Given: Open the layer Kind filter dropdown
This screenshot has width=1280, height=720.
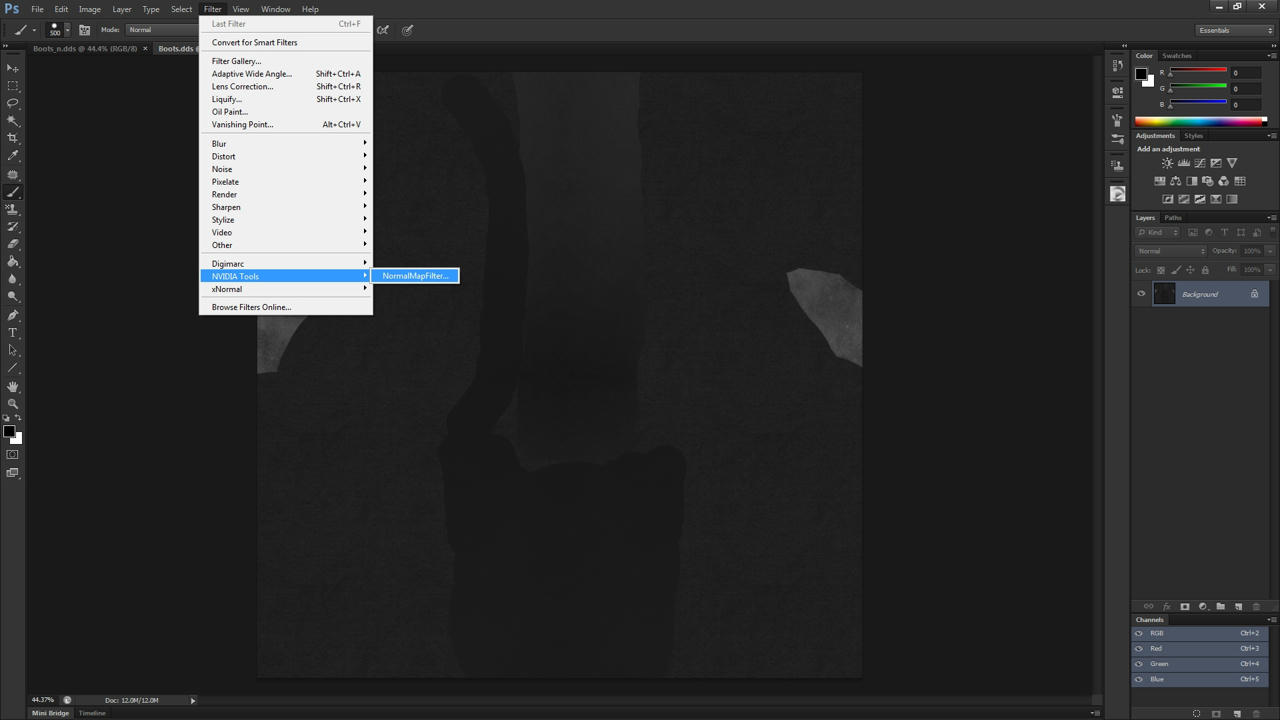Looking at the screenshot, I should coord(1158,232).
